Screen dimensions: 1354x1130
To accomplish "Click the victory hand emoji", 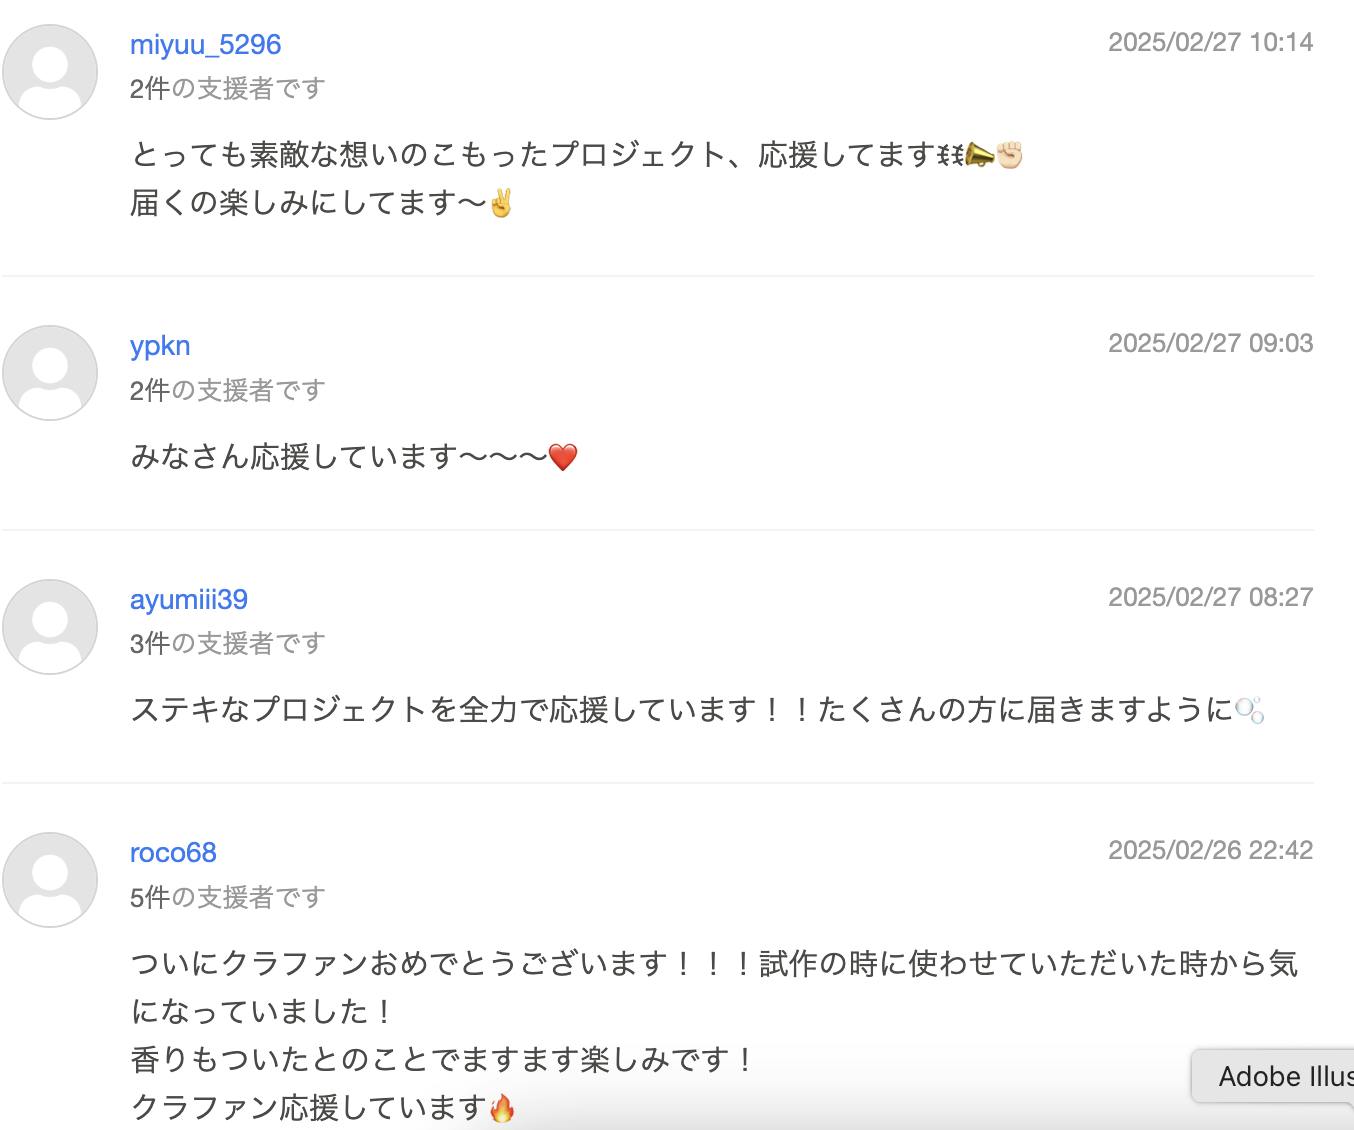I will click(500, 204).
